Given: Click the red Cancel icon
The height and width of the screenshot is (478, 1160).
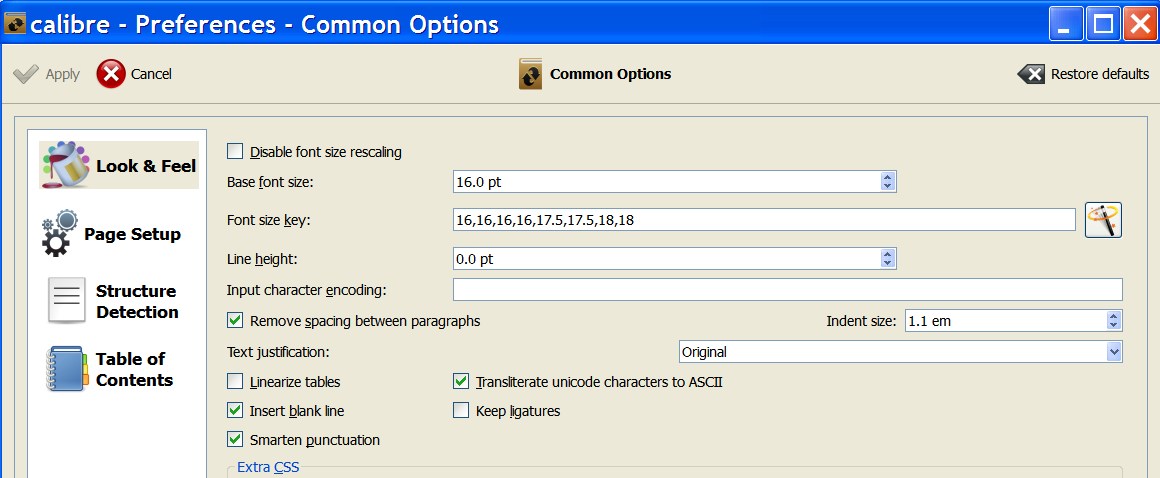Looking at the screenshot, I should coord(111,74).
